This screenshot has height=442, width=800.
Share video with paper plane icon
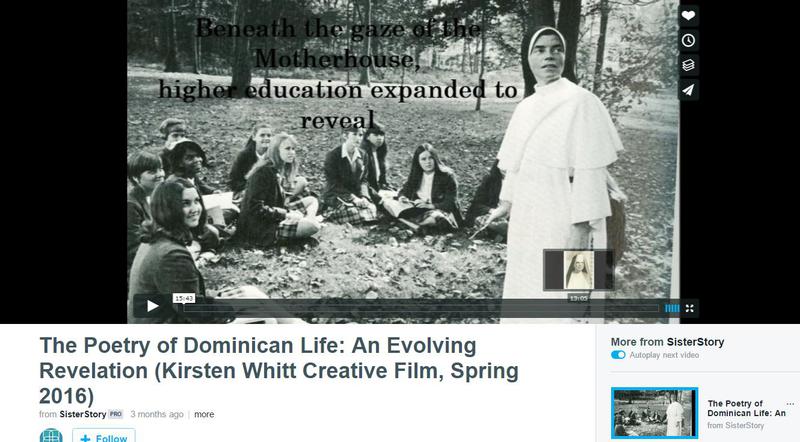coord(688,90)
